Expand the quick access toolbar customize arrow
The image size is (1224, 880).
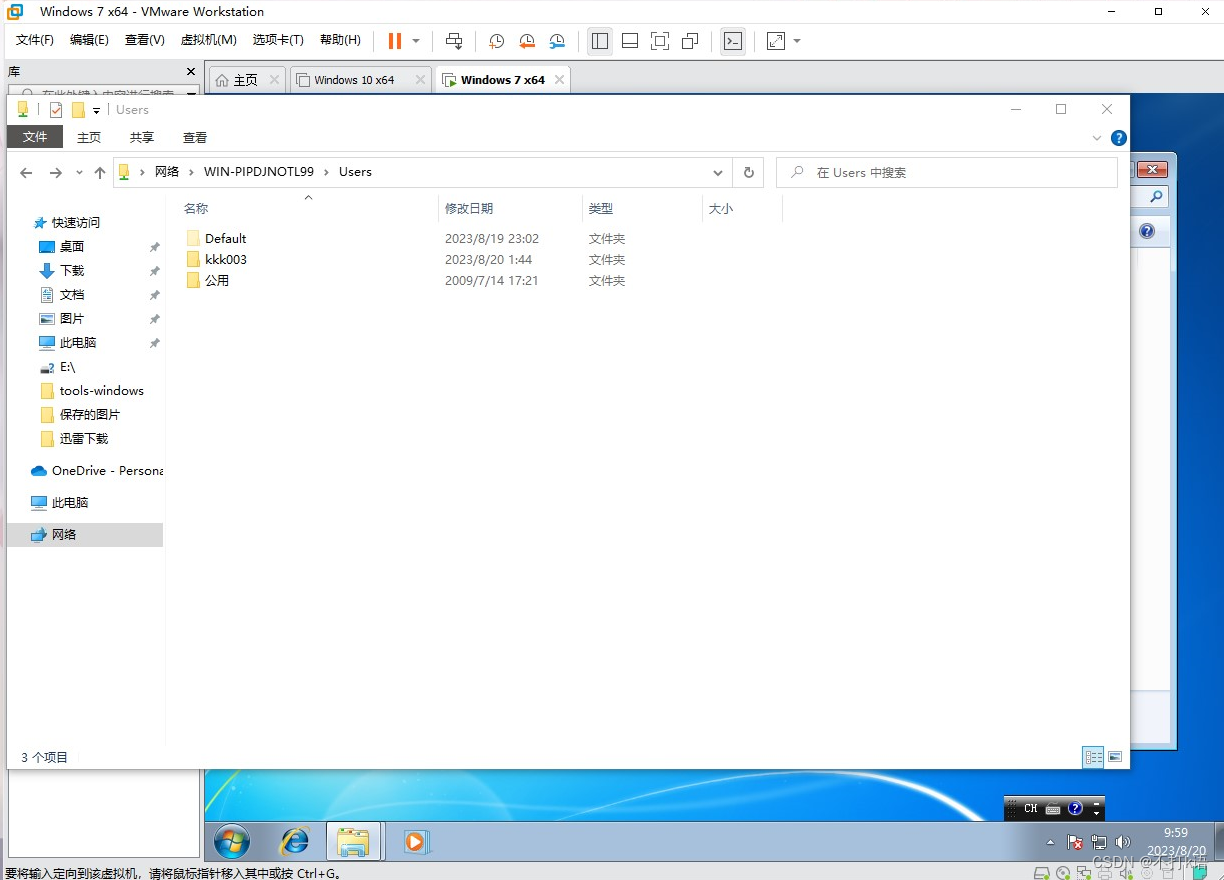[96, 111]
